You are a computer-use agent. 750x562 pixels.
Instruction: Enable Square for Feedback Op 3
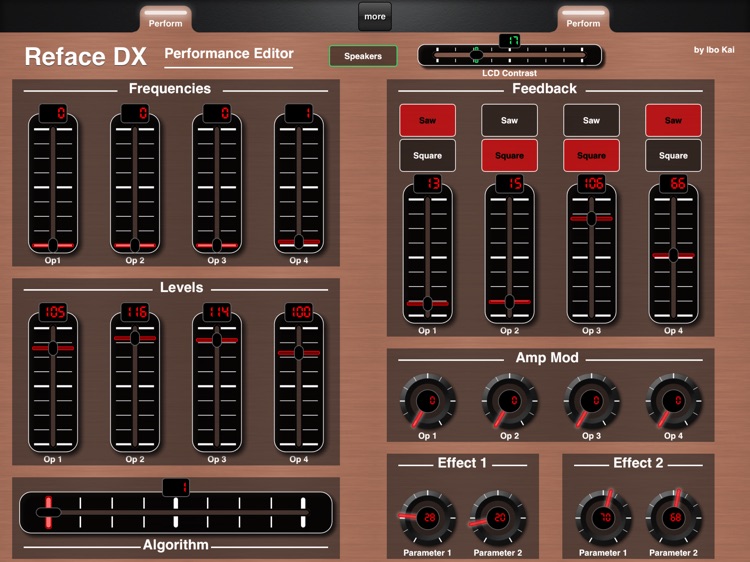click(x=591, y=155)
